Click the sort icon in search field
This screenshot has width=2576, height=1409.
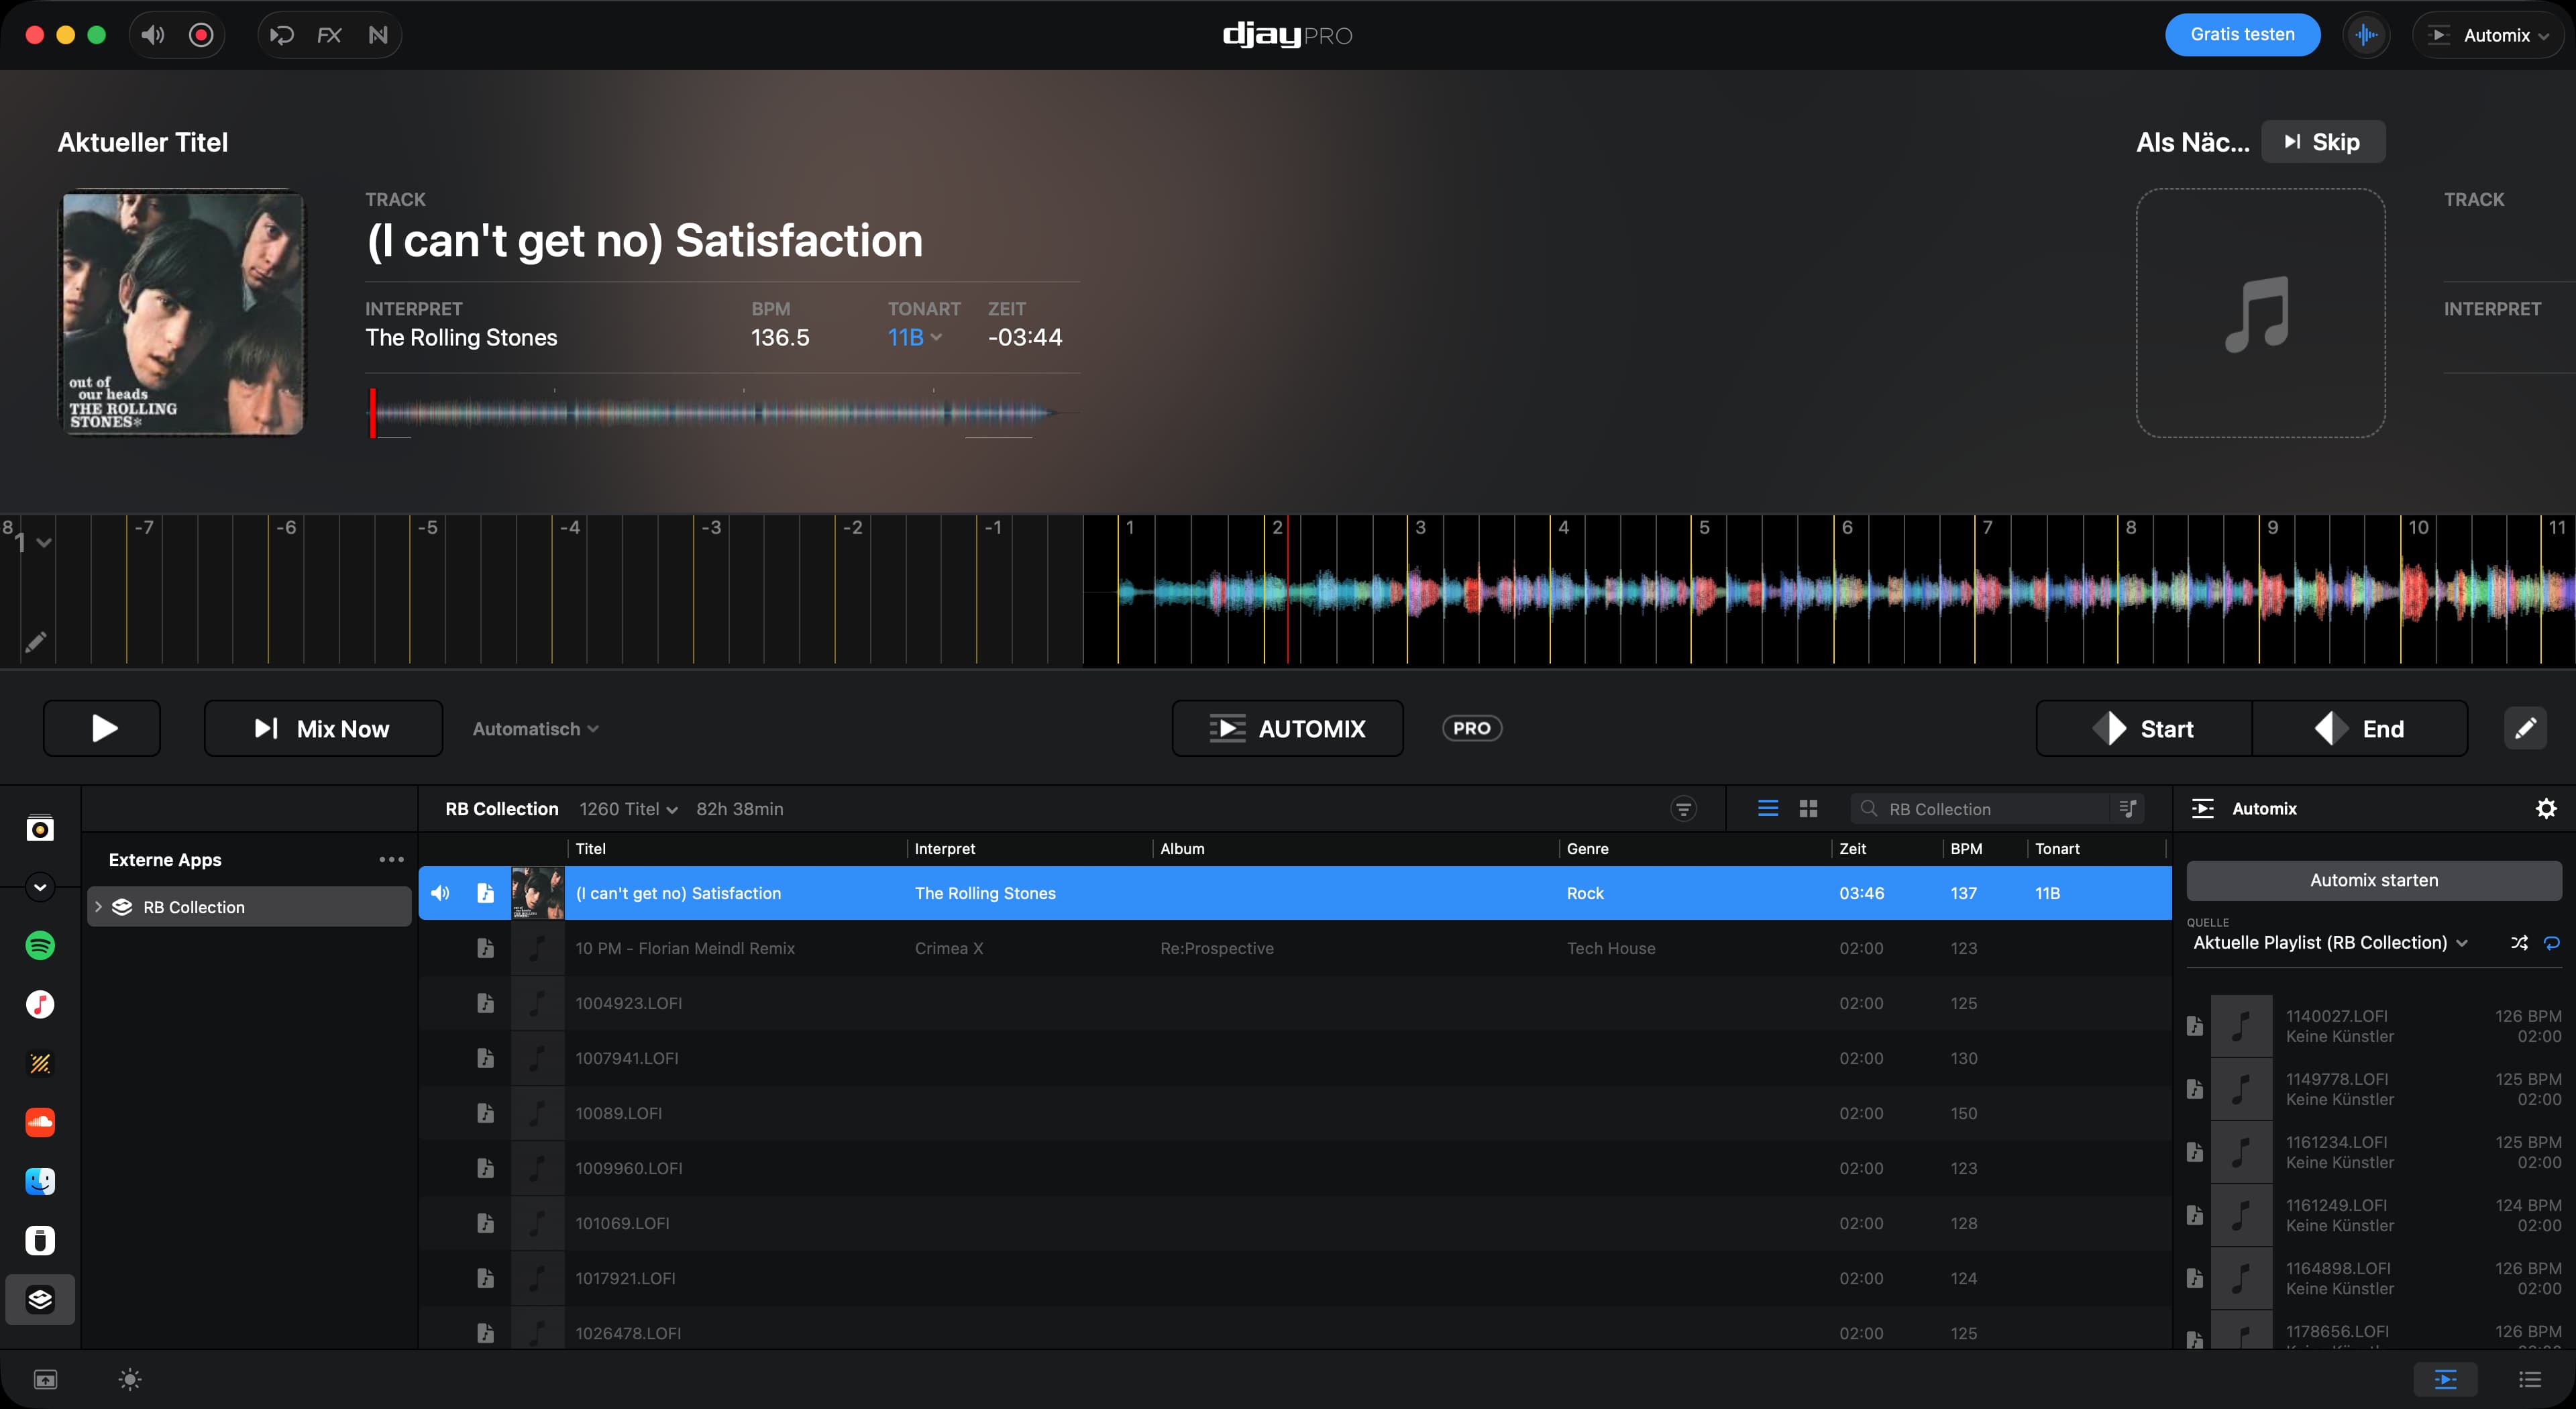click(2127, 808)
